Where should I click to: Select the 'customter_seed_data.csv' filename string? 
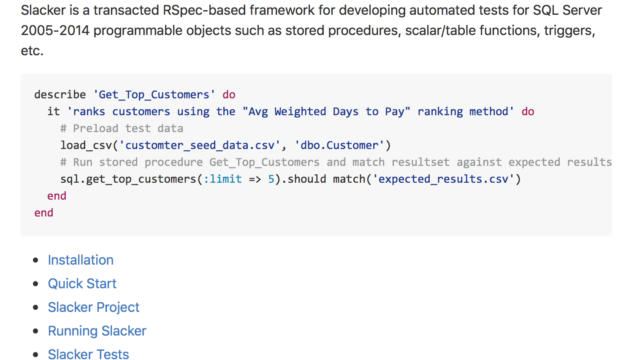(200, 145)
